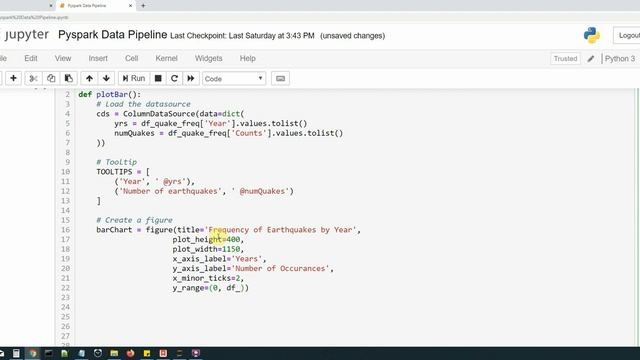Click the yrs = df_quake_freq['Year'] line

tap(211, 123)
